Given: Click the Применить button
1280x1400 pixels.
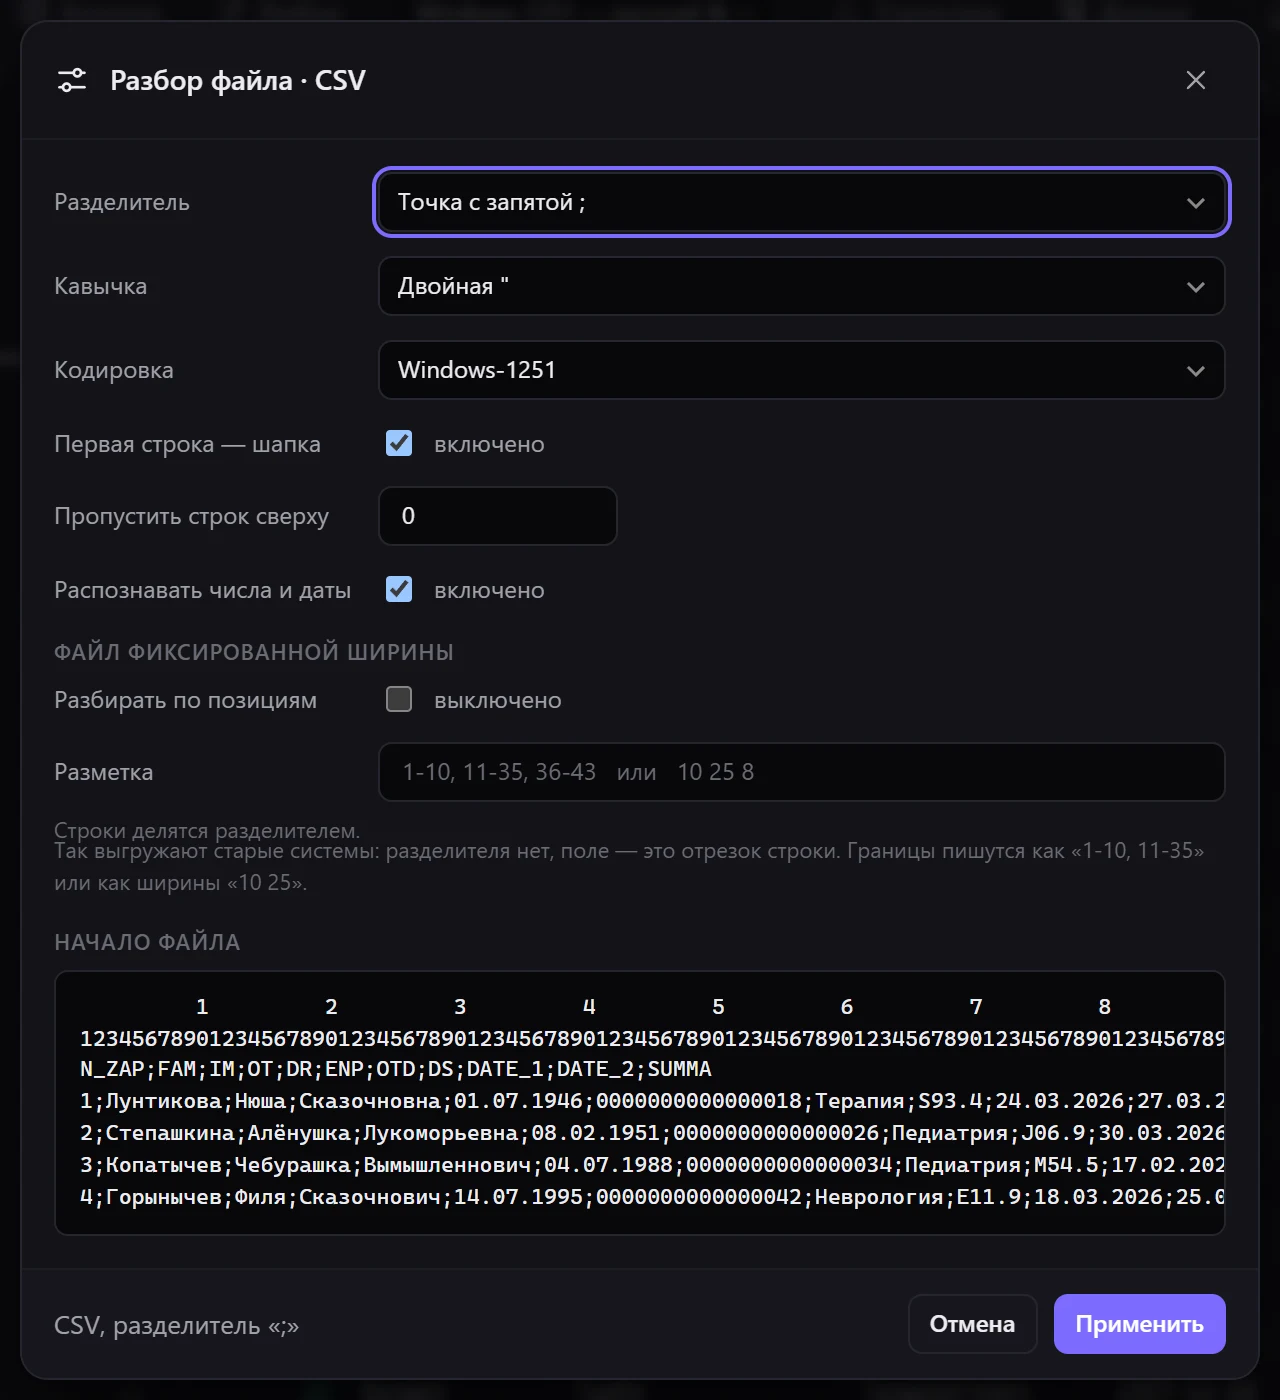Looking at the screenshot, I should coord(1140,1324).
